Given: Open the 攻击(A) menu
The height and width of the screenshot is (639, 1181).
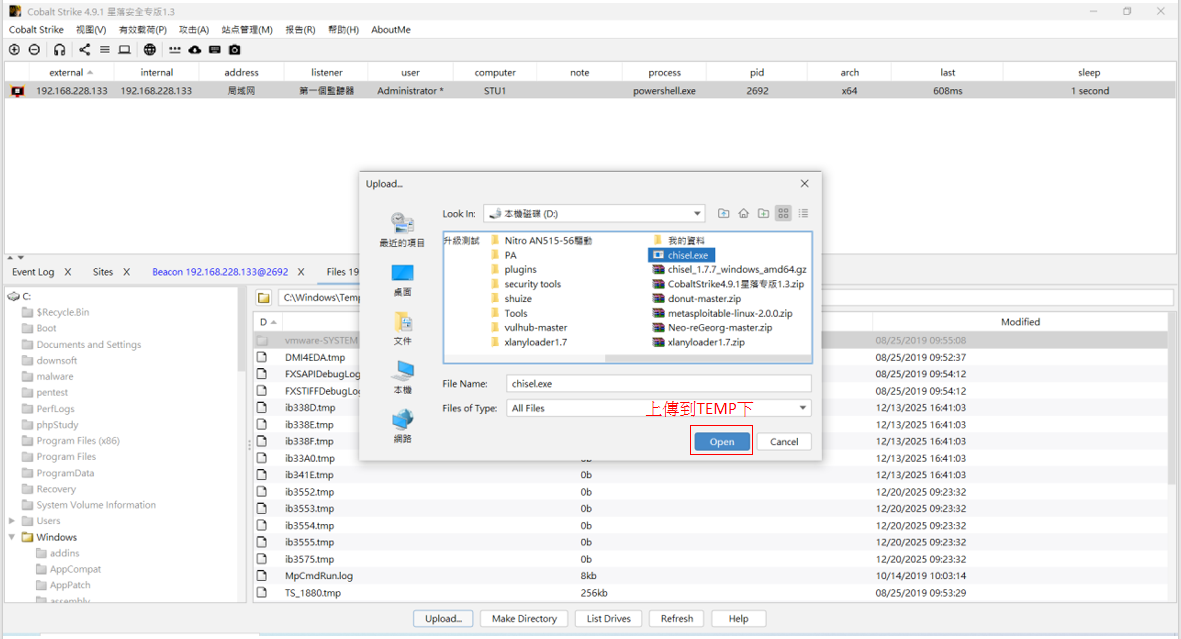Looking at the screenshot, I should point(194,29).
